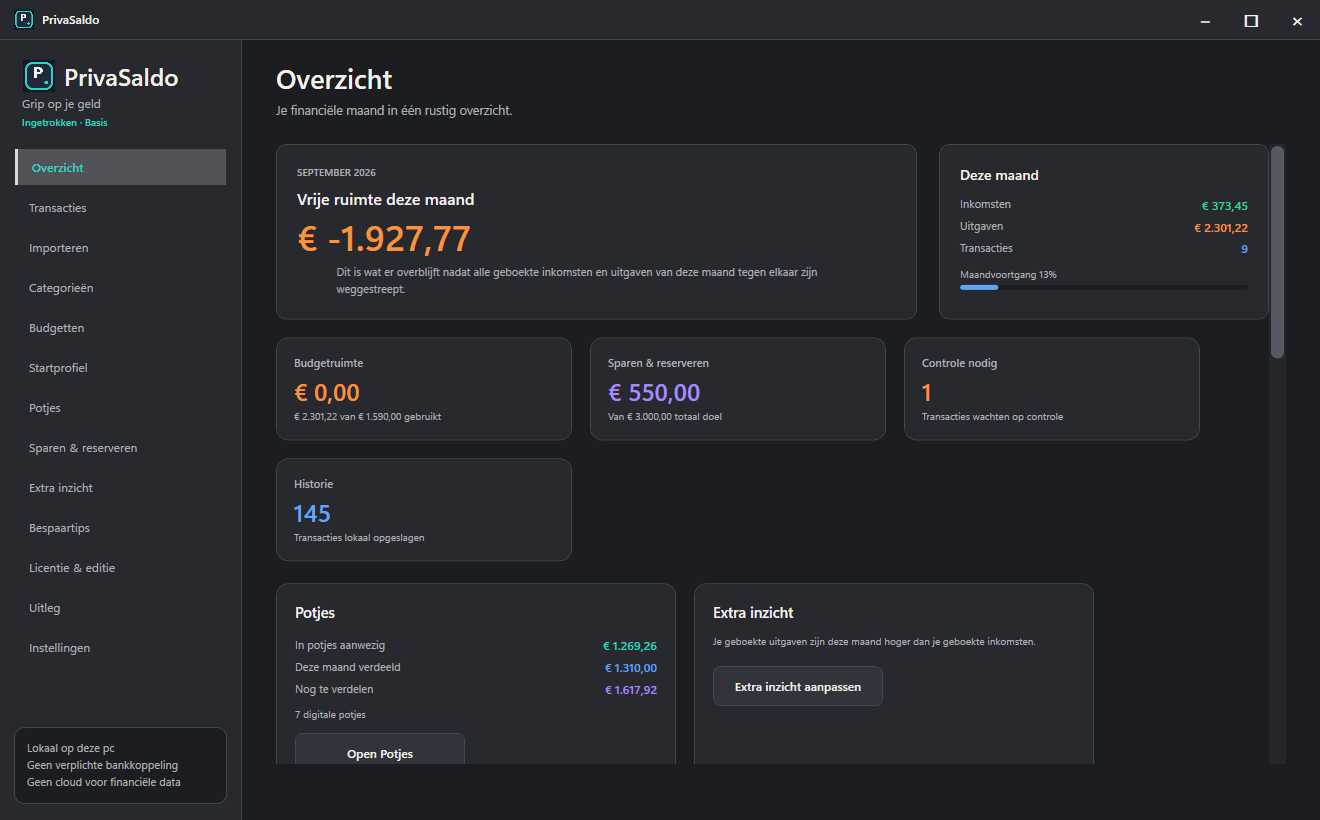Click the Budgetruimte card
The width and height of the screenshot is (1320, 820).
424,389
